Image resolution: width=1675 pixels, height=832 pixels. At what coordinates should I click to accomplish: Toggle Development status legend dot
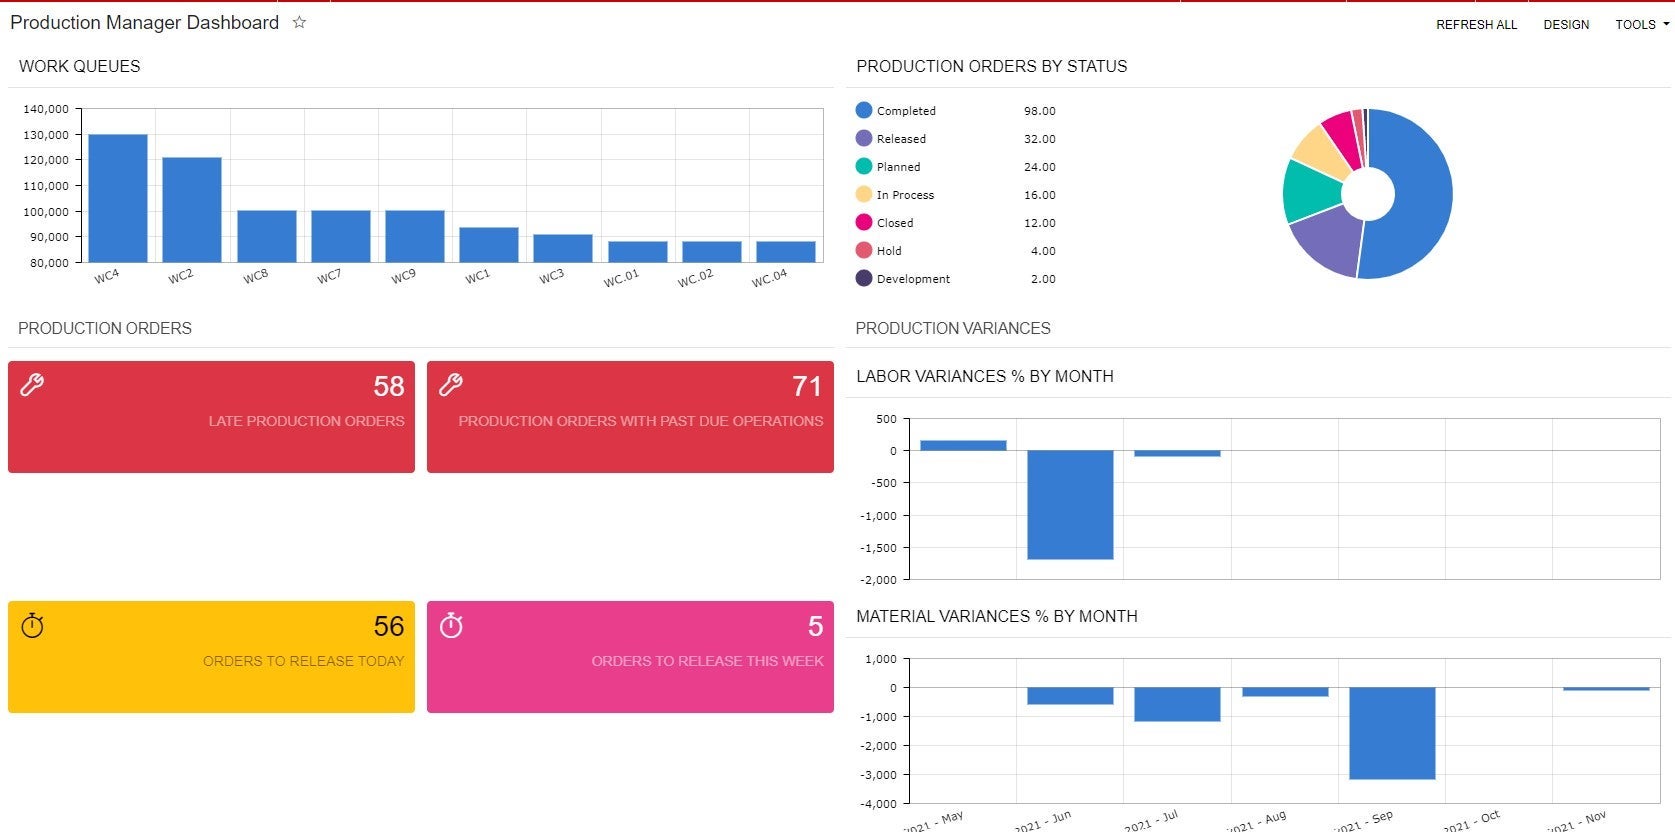pyautogui.click(x=864, y=278)
